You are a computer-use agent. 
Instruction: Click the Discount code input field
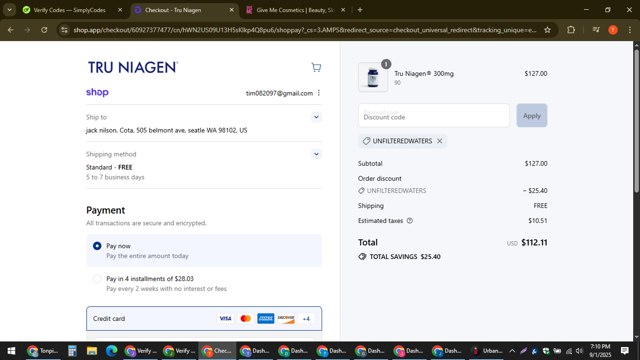(x=433, y=116)
